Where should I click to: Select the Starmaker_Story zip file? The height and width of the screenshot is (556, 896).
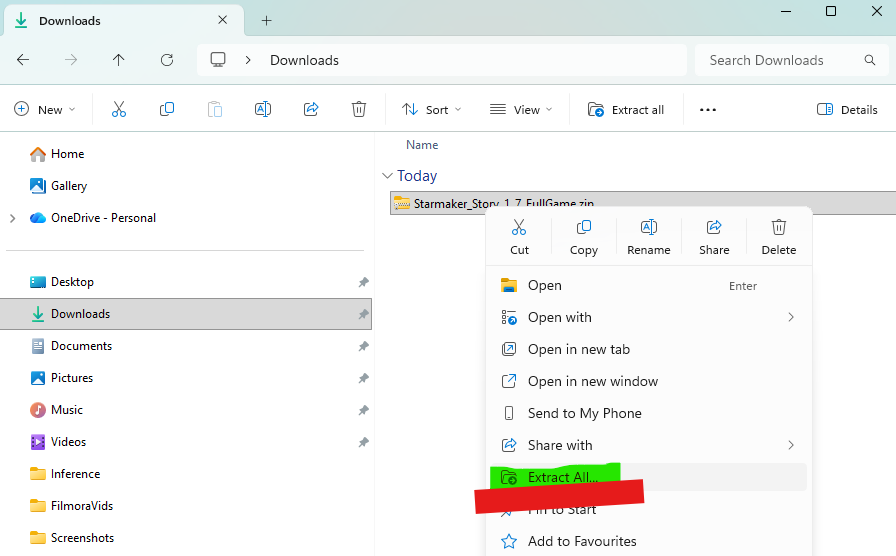pyautogui.click(x=643, y=203)
